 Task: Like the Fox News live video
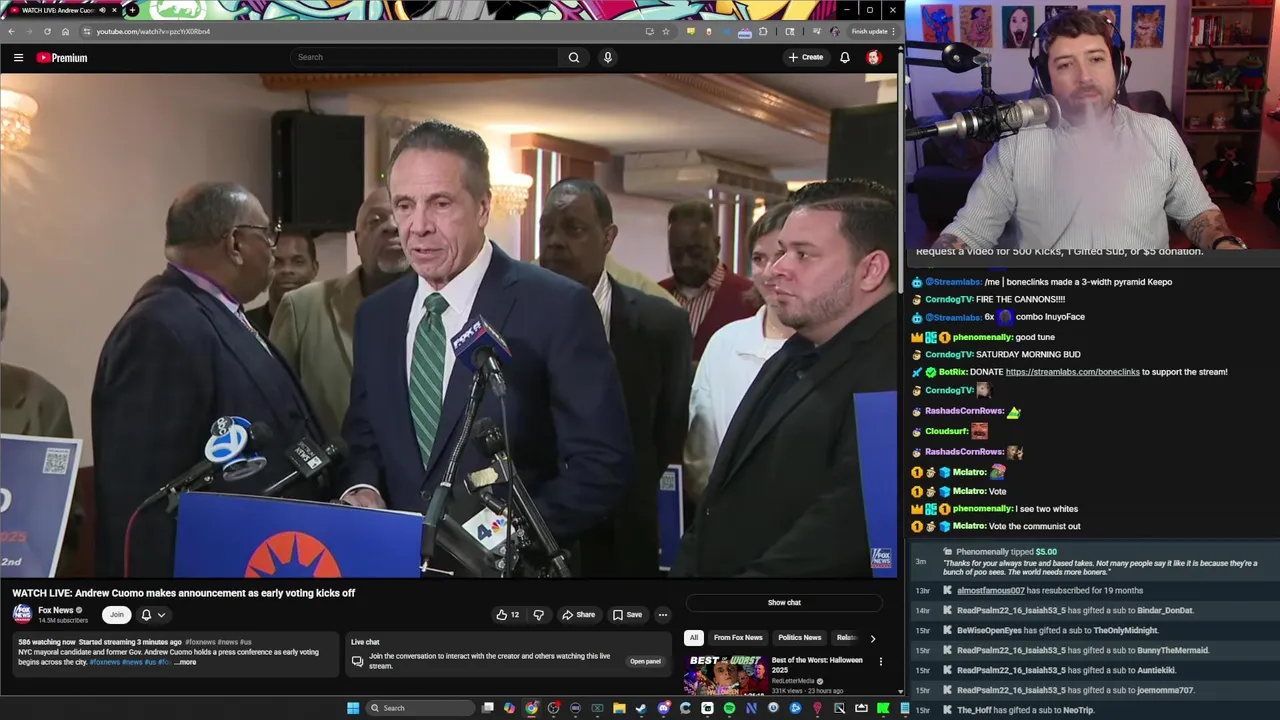tap(507, 615)
